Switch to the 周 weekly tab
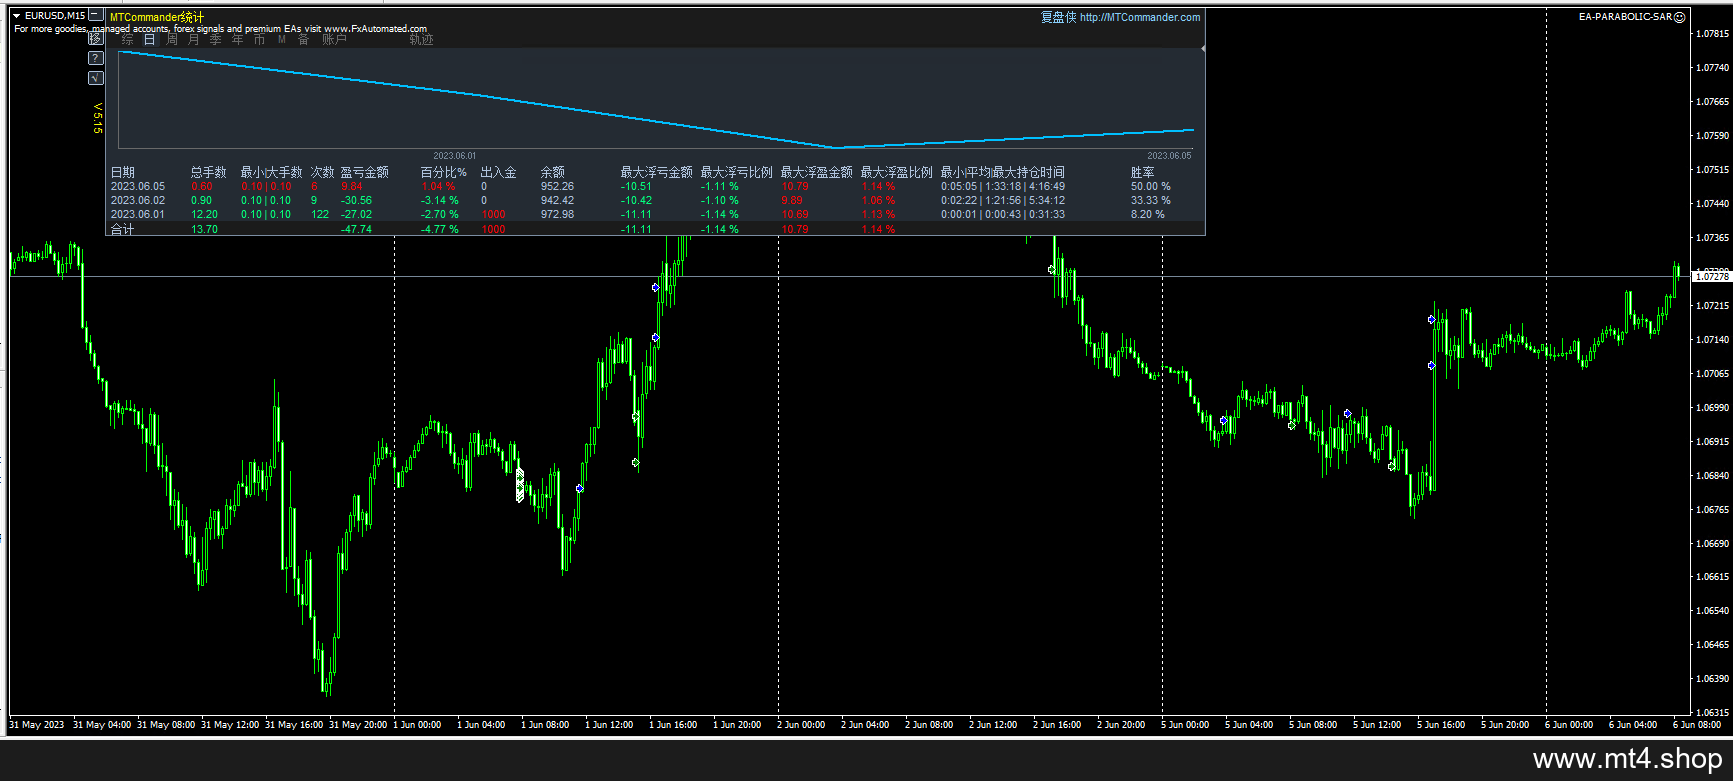 [171, 39]
